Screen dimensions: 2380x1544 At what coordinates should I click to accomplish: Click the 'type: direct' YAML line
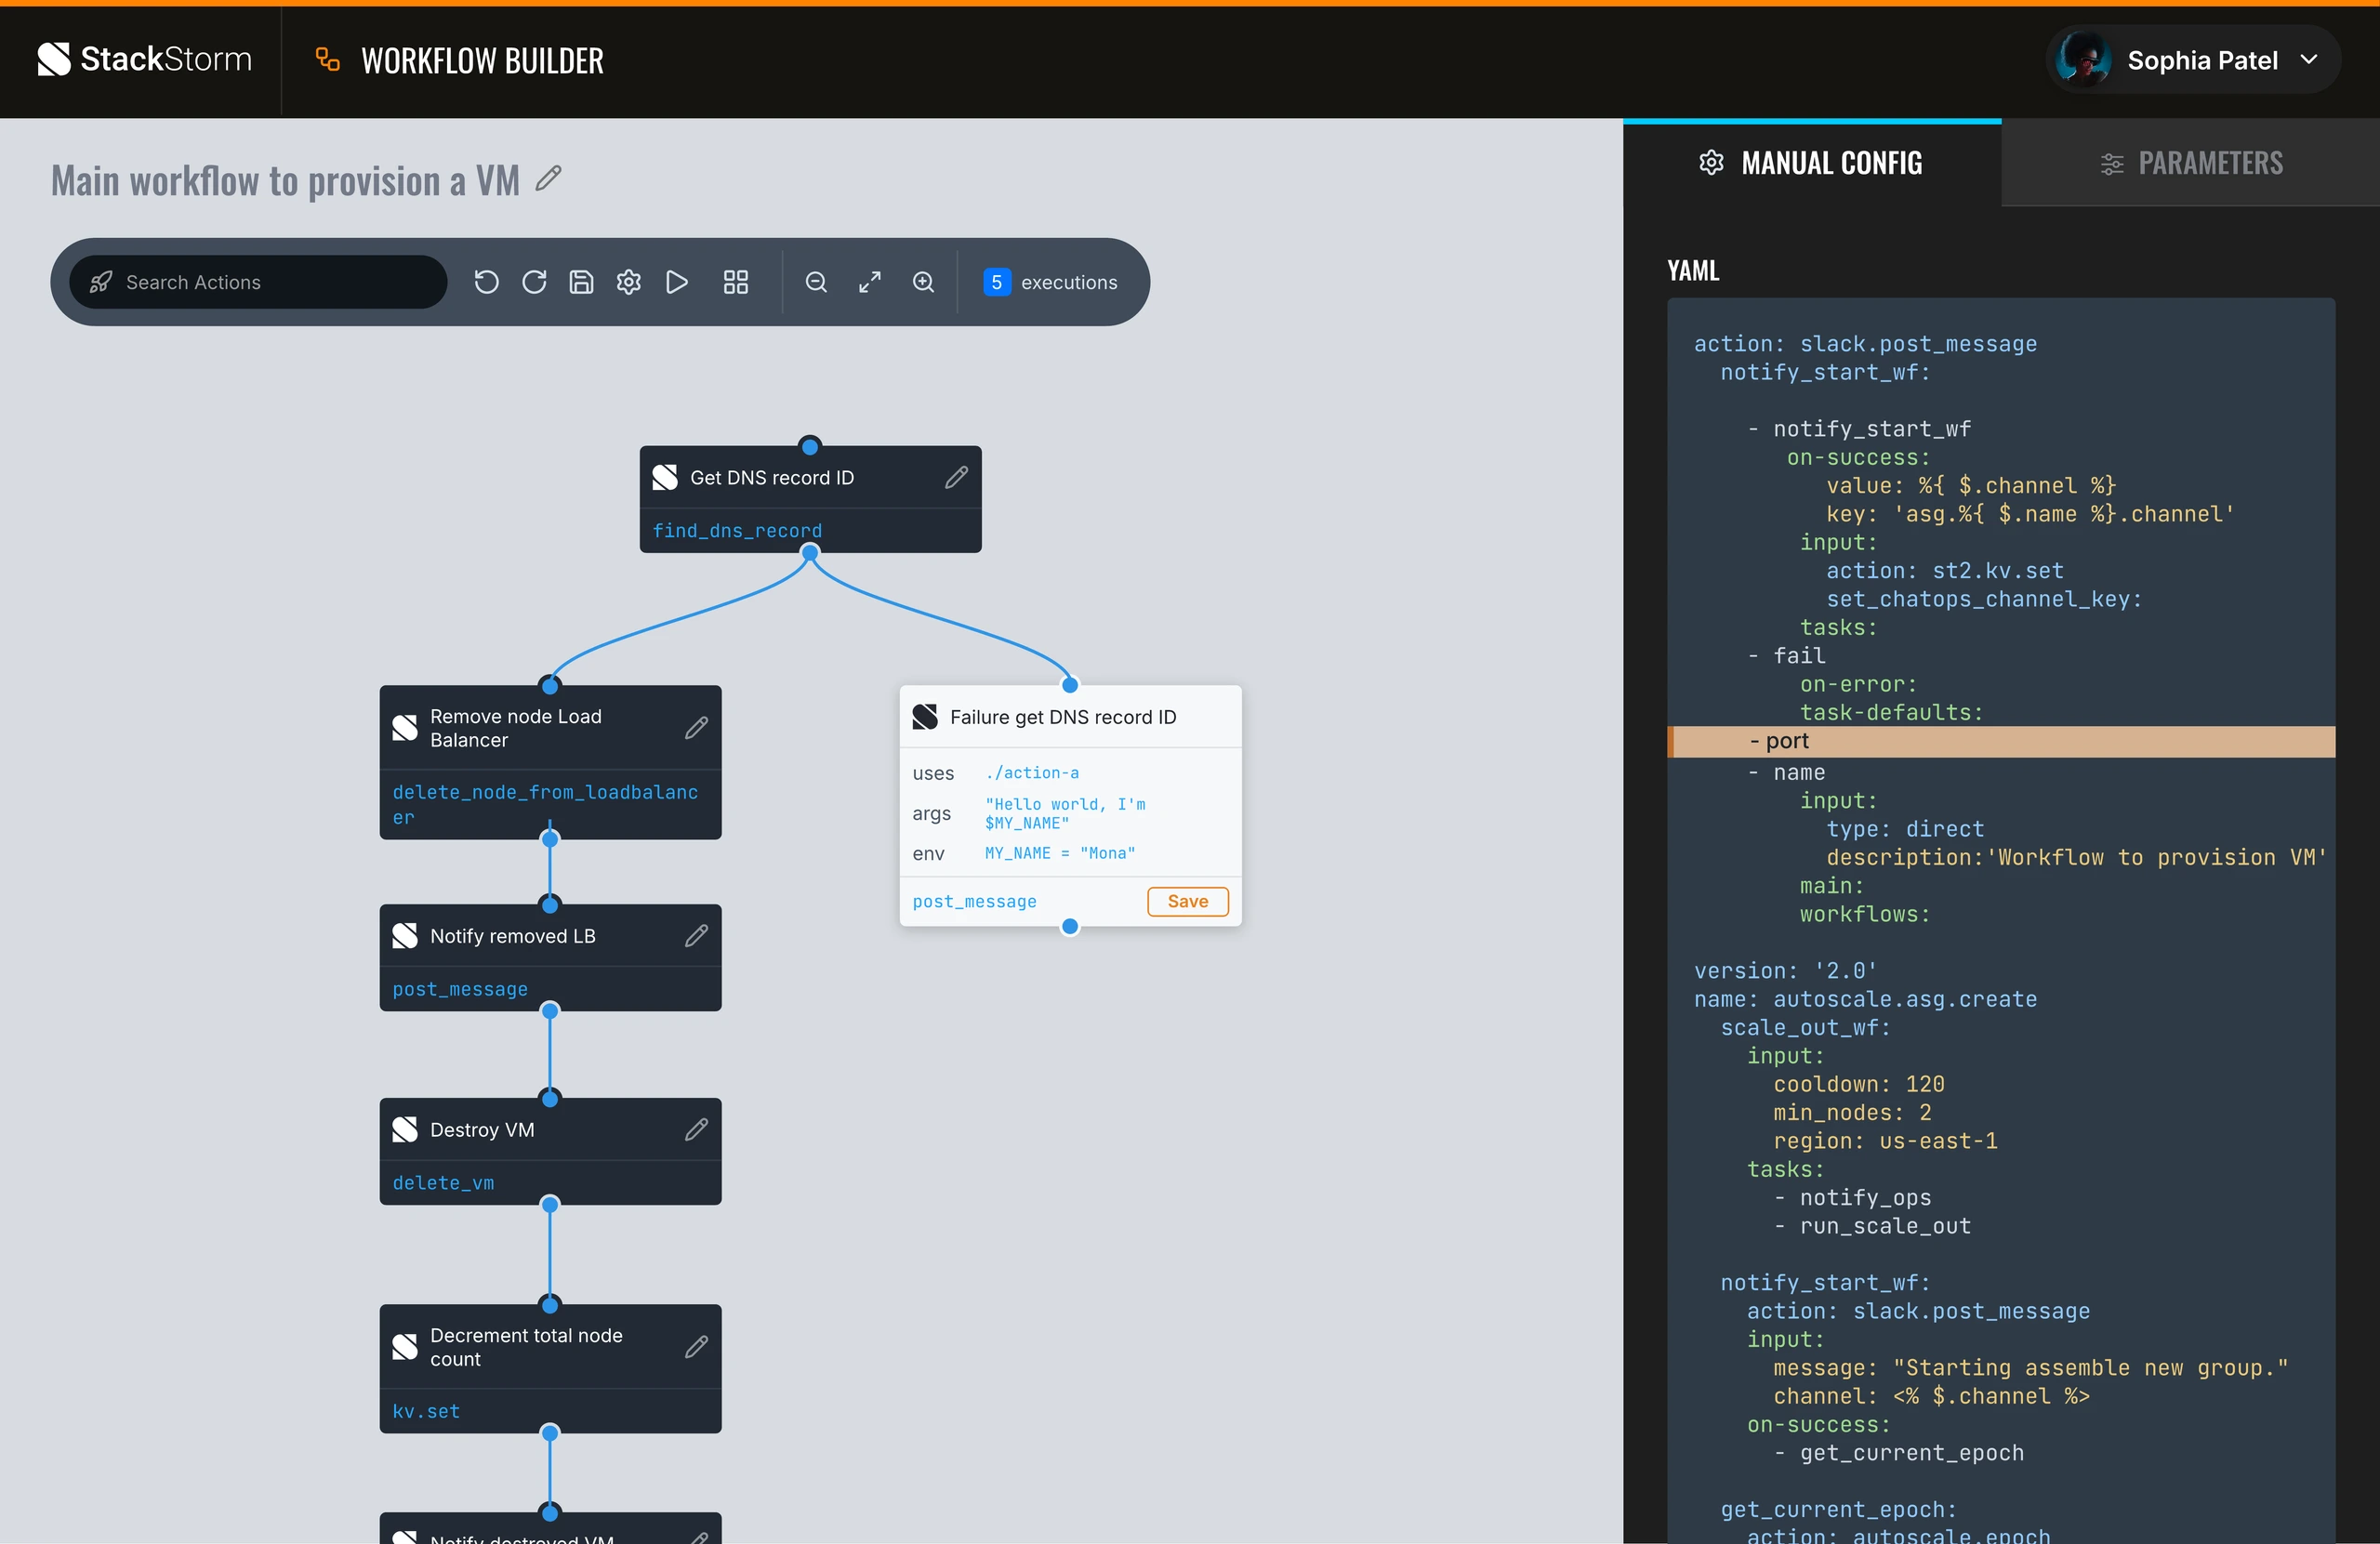(x=1904, y=829)
